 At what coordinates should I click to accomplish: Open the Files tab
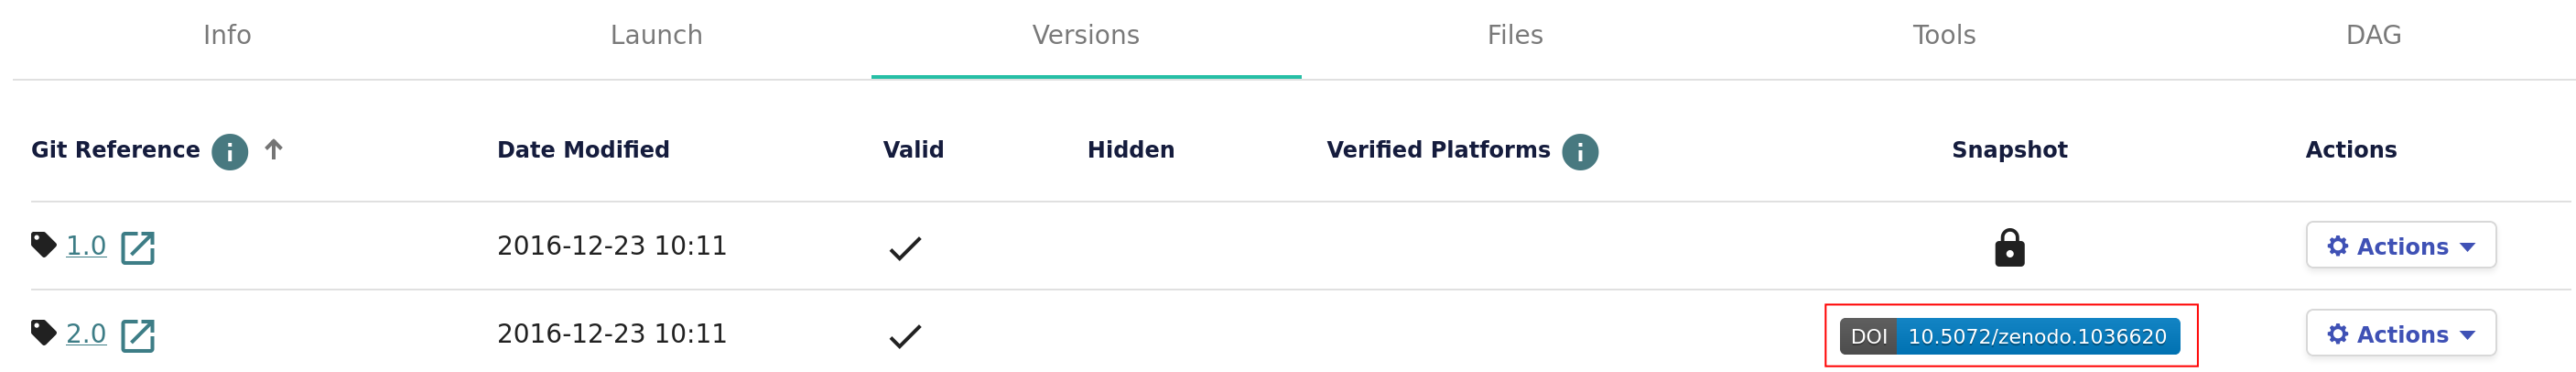[x=1514, y=35]
